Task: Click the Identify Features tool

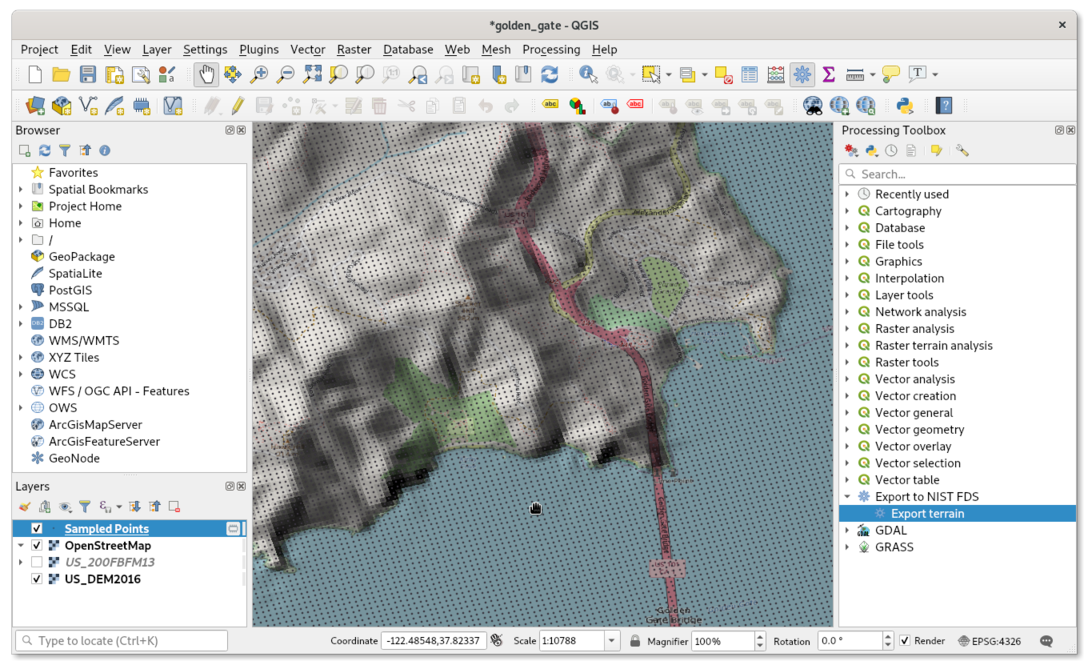Action: pyautogui.click(x=588, y=74)
